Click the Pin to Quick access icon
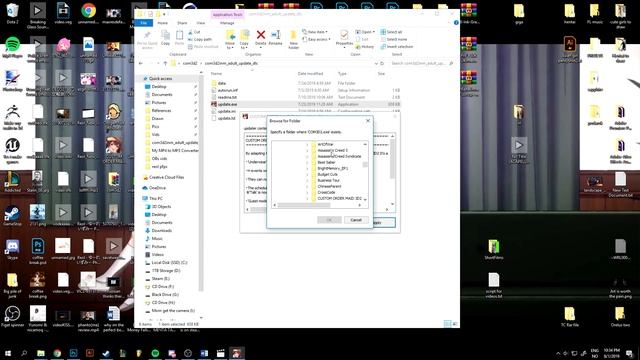This screenshot has height=360, width=640. (x=147, y=35)
